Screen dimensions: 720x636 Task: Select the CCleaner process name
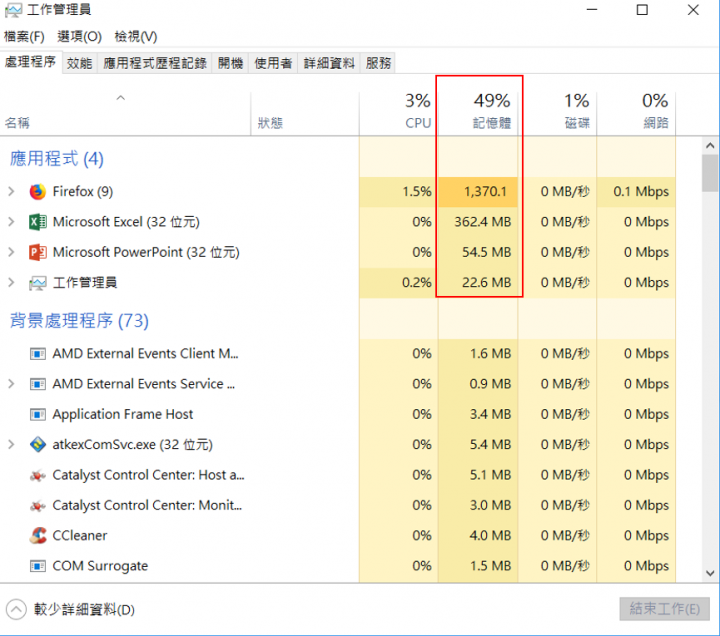click(80, 535)
